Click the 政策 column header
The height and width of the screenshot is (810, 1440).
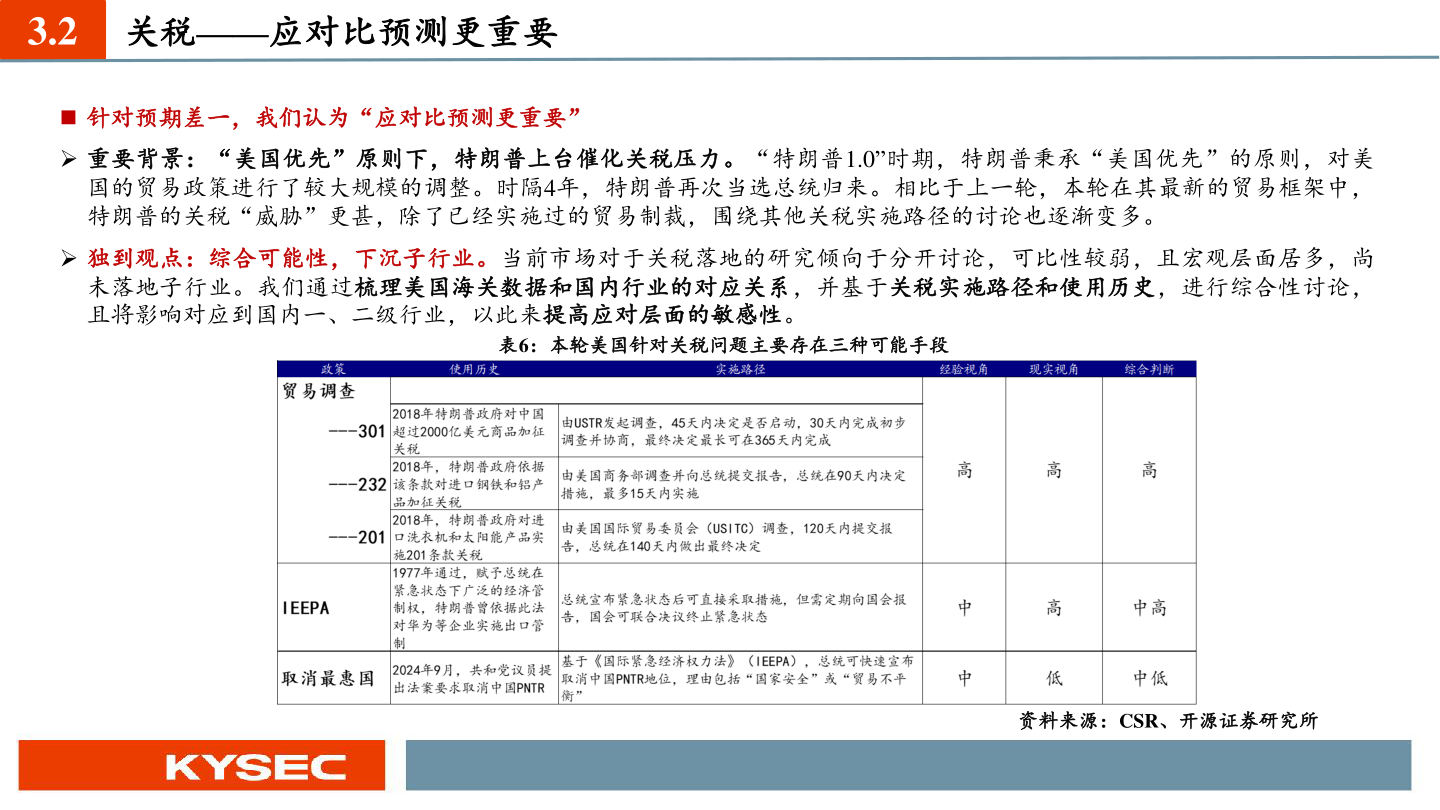[x=333, y=369]
